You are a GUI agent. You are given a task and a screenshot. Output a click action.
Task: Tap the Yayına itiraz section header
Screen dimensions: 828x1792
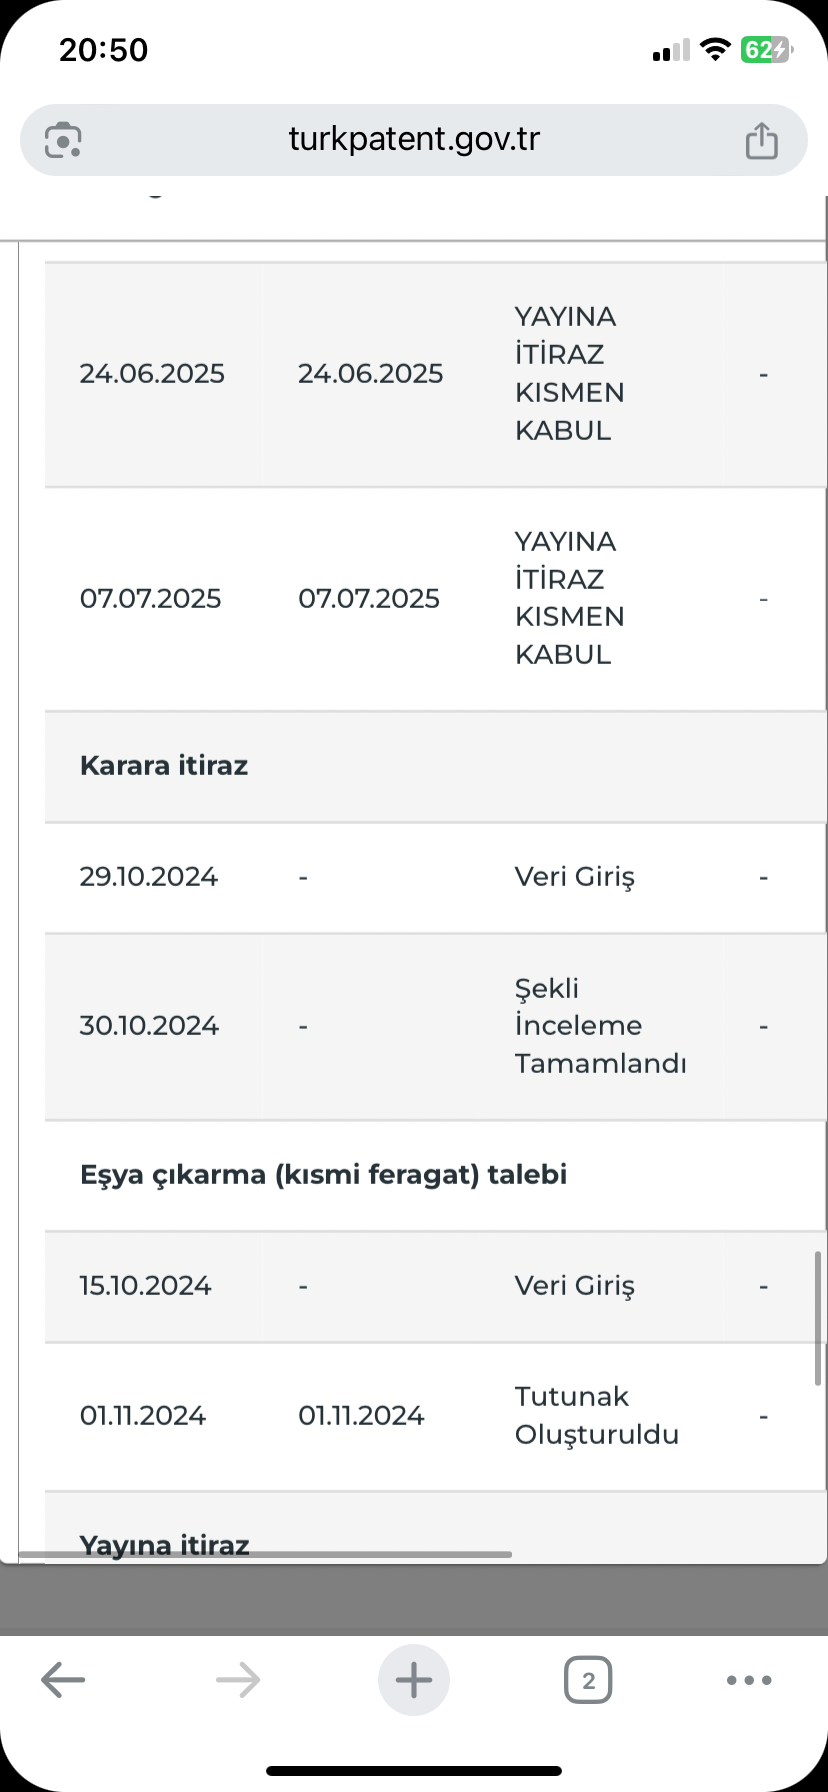click(x=164, y=1545)
